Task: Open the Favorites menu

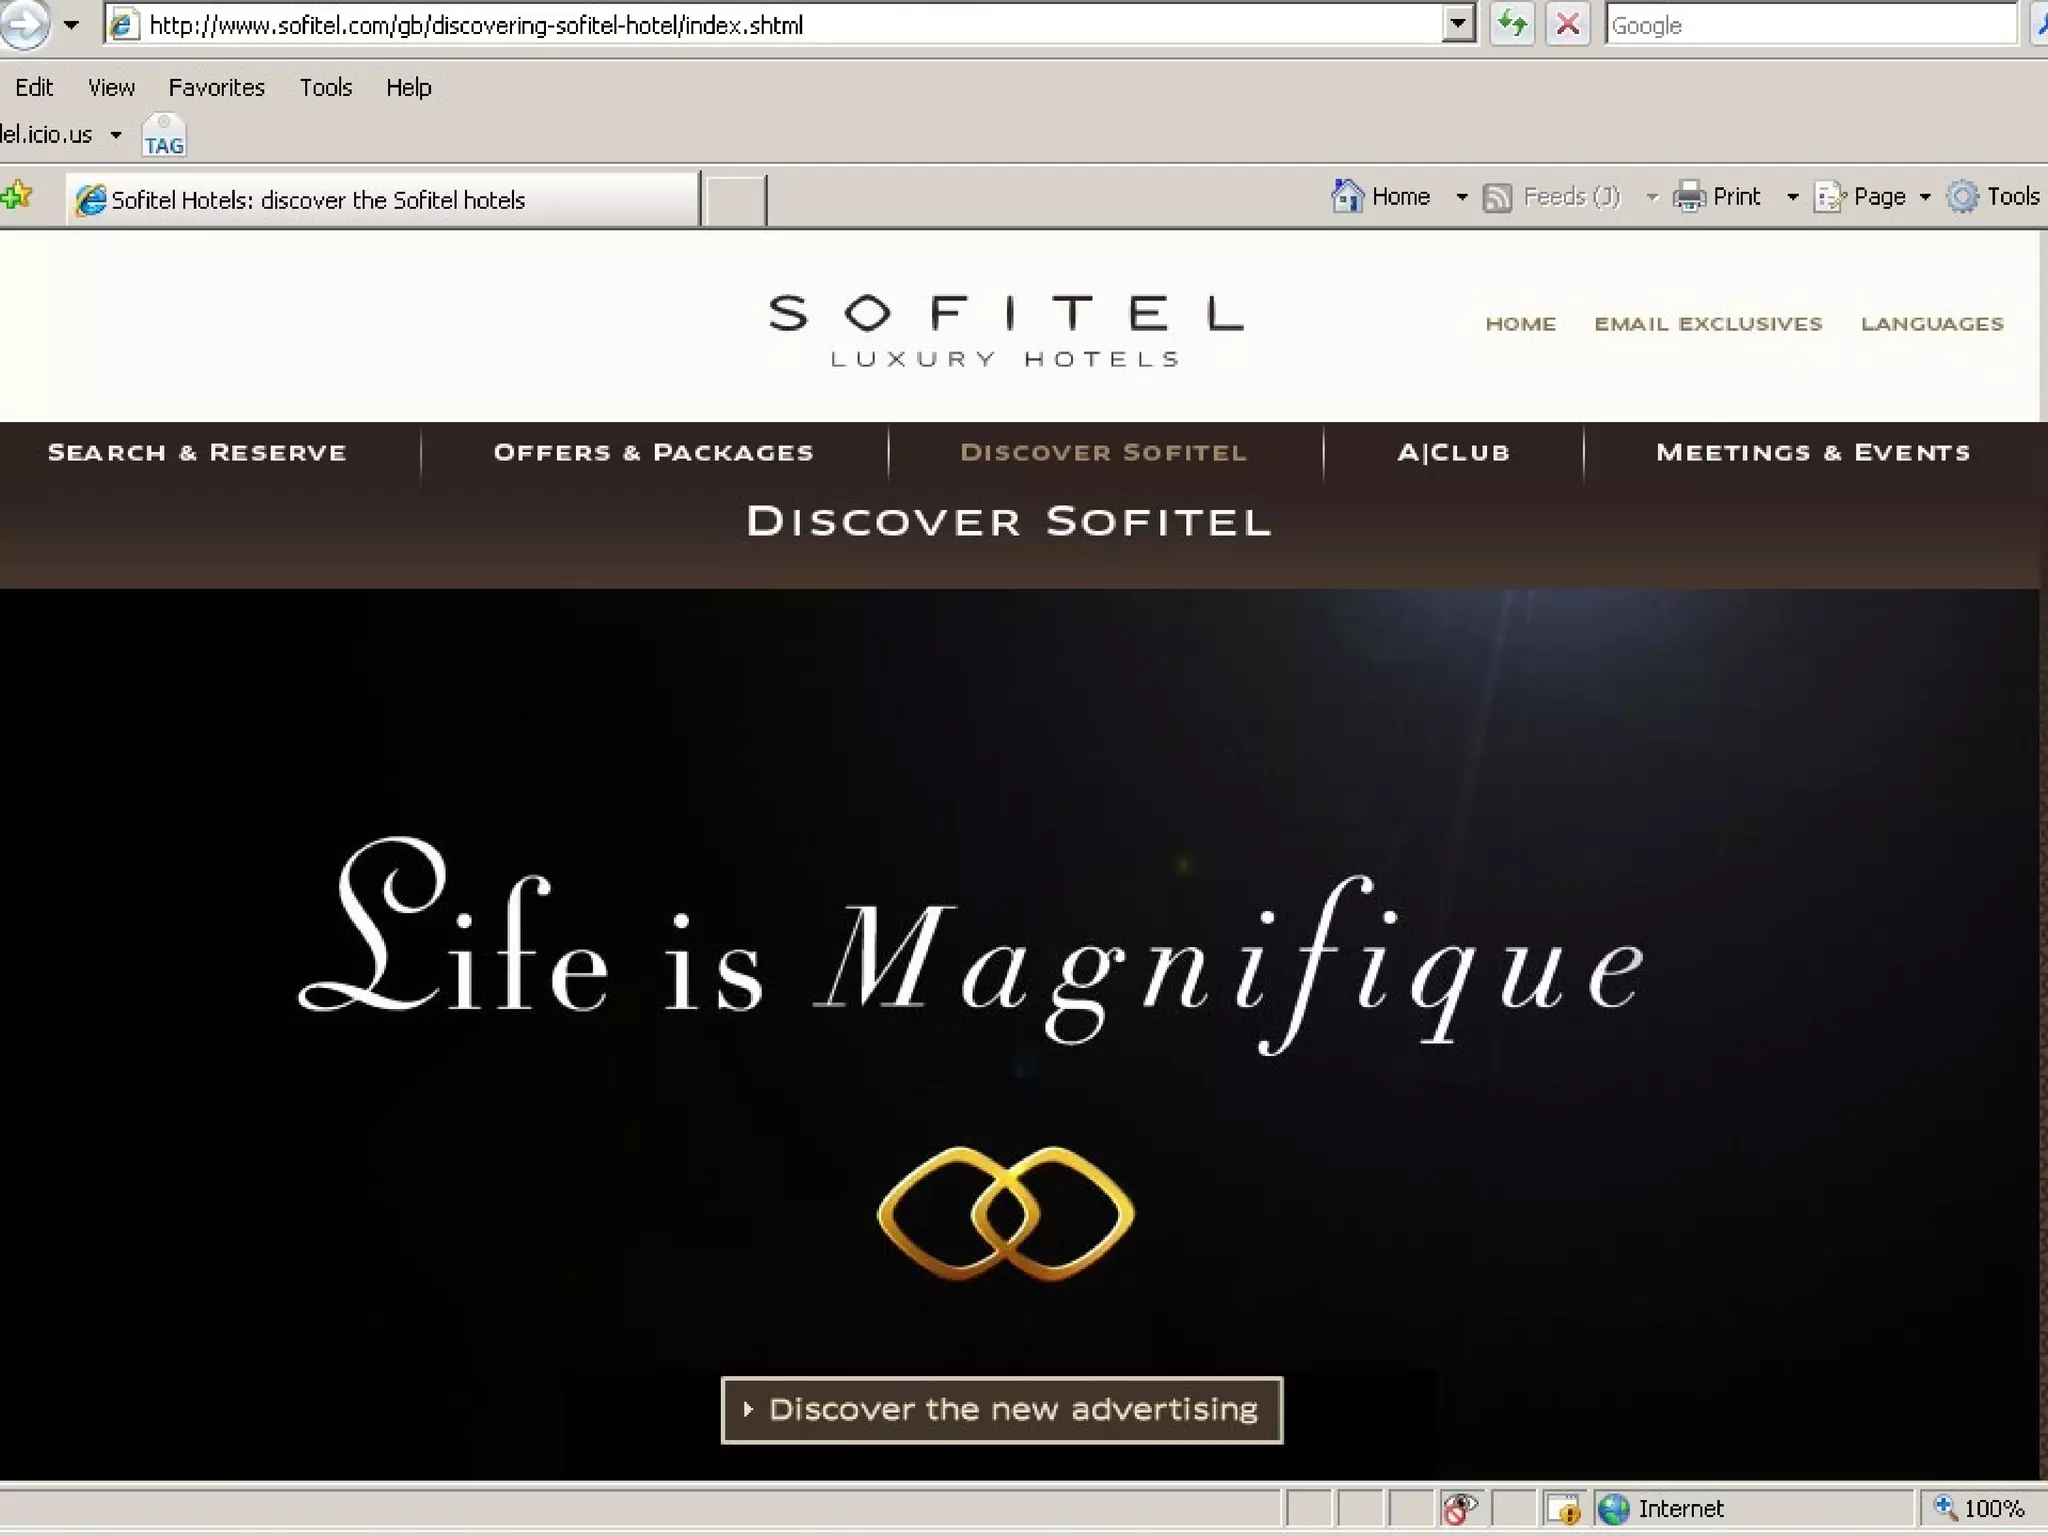Action: (x=216, y=88)
